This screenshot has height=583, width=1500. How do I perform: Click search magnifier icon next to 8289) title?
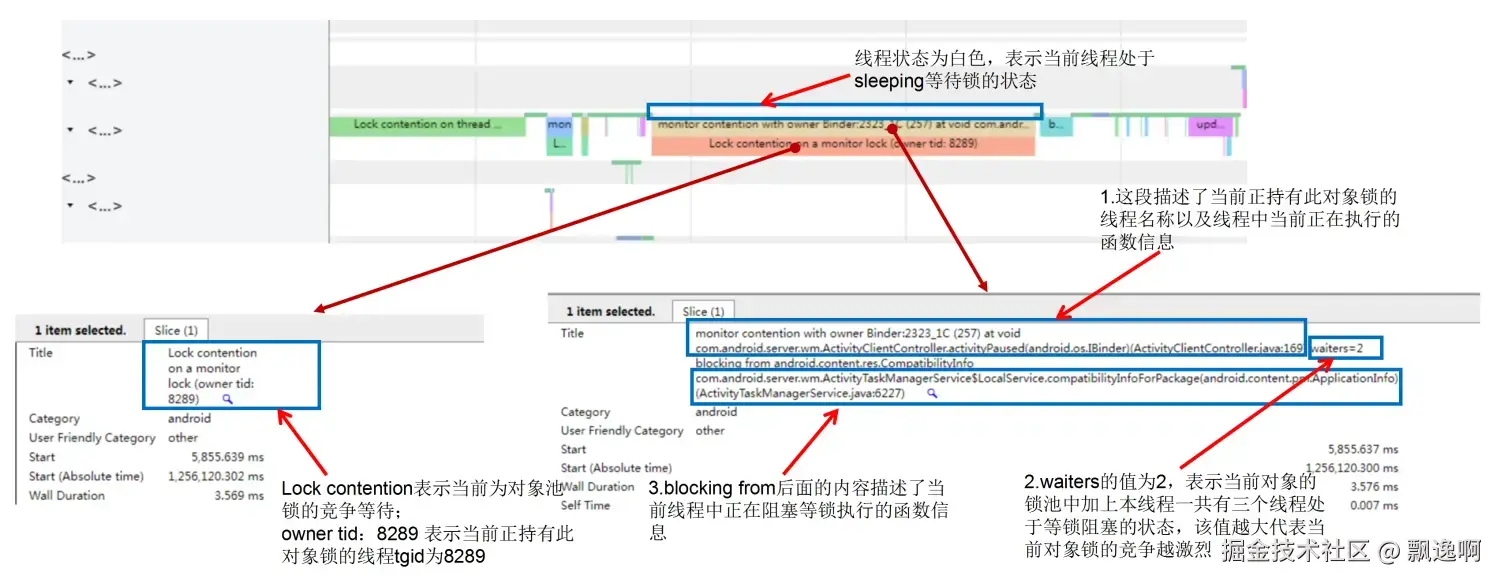228,398
